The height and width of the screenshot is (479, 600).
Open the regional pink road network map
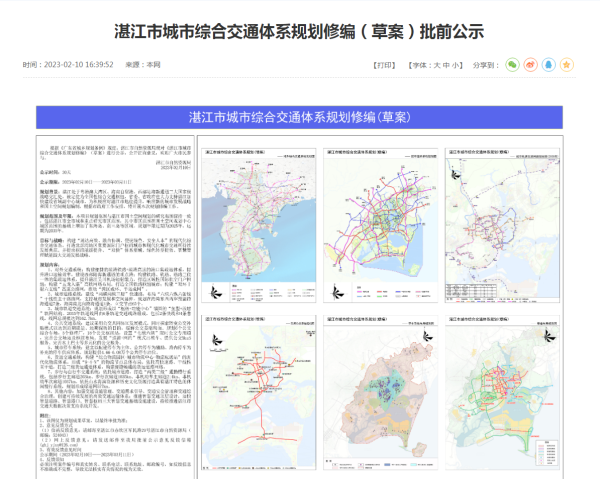click(259, 226)
